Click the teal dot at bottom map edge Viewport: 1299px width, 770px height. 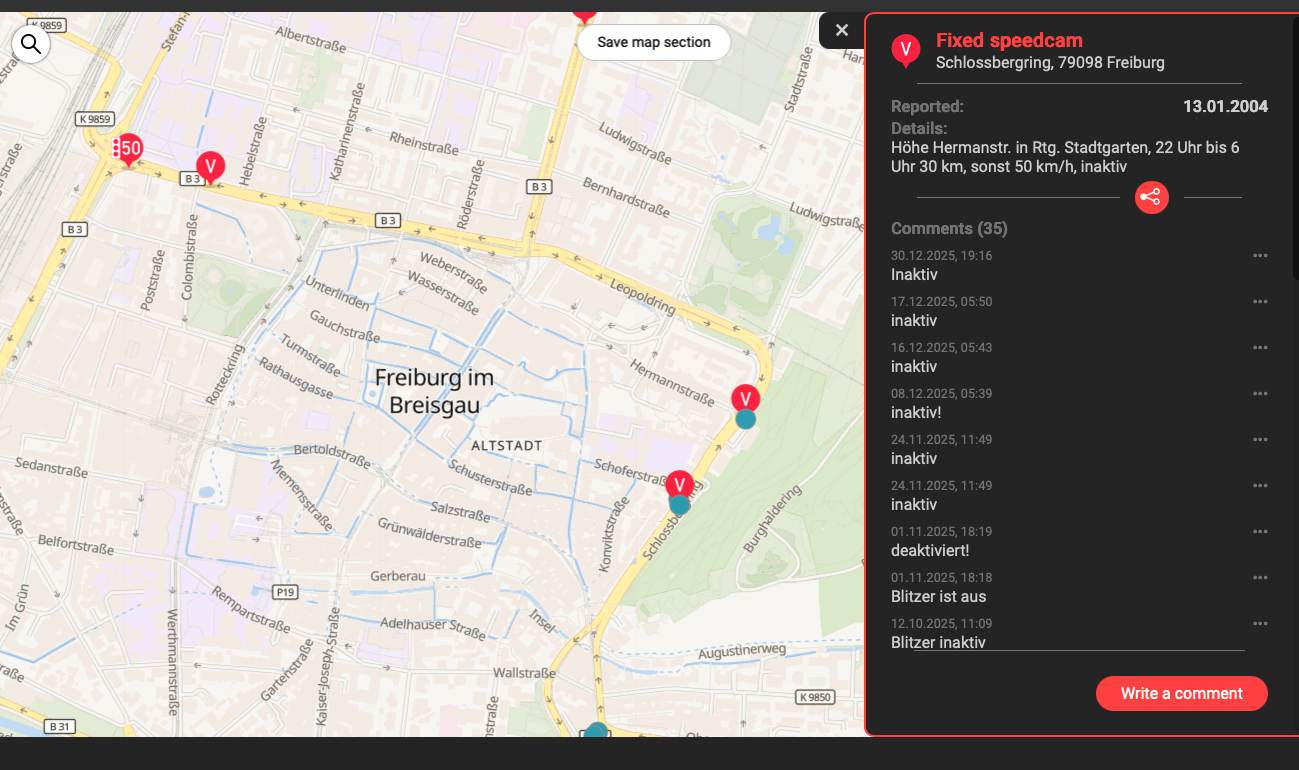597,731
